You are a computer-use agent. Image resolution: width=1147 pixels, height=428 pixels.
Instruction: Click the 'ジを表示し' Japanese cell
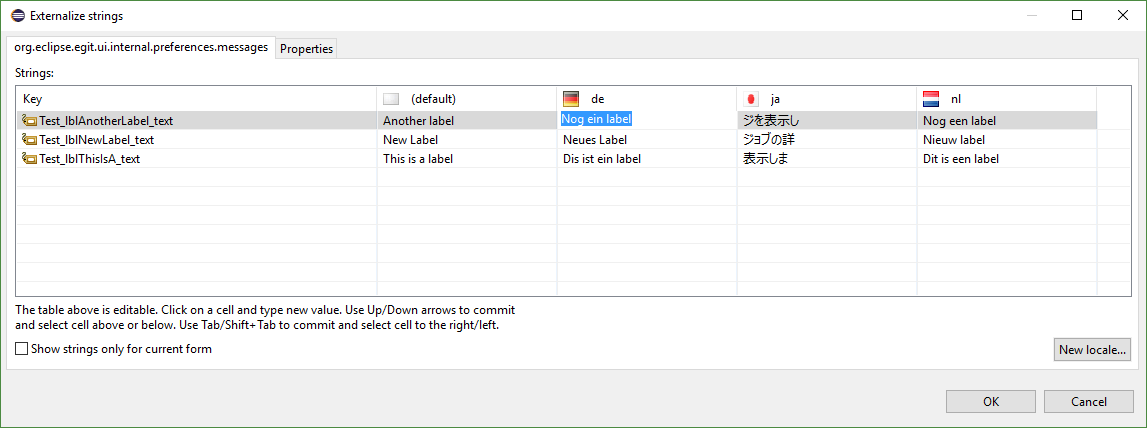click(x=827, y=121)
